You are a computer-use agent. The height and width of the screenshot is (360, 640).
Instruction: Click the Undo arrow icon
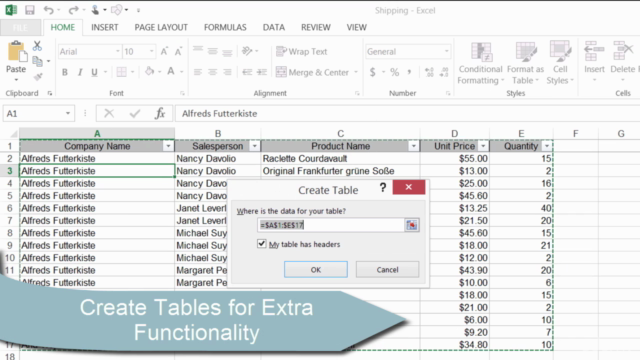coord(49,10)
